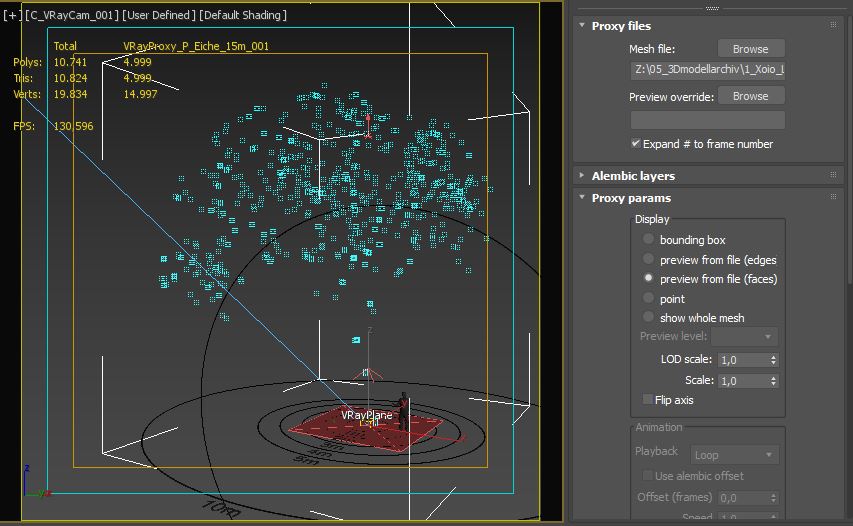Select preview from file (faces) option
853x526 pixels.
(x=648, y=278)
